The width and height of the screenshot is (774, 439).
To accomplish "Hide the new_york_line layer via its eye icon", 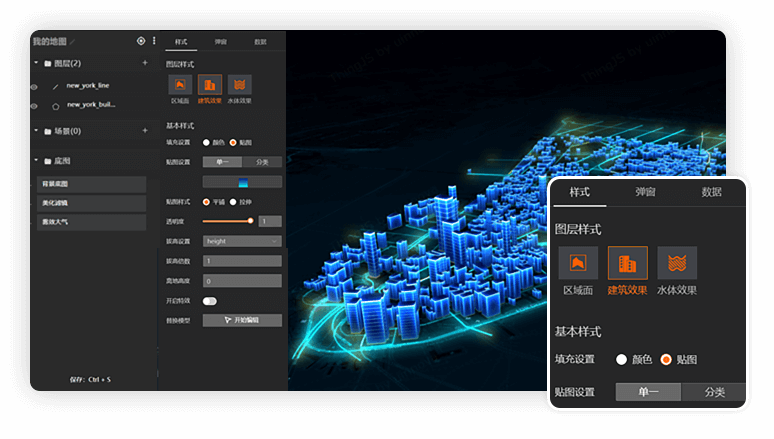I will (35, 87).
